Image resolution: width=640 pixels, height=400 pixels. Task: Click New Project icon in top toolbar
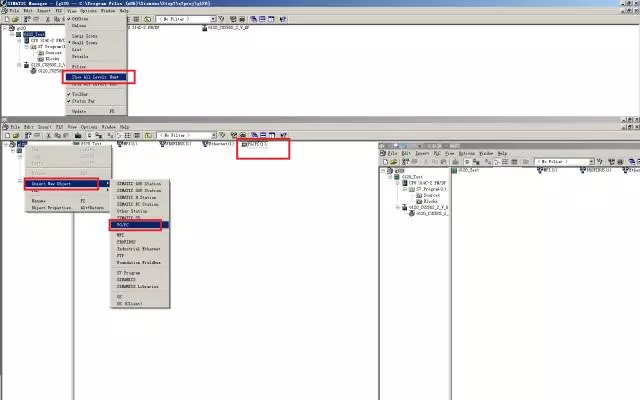tap(5, 20)
